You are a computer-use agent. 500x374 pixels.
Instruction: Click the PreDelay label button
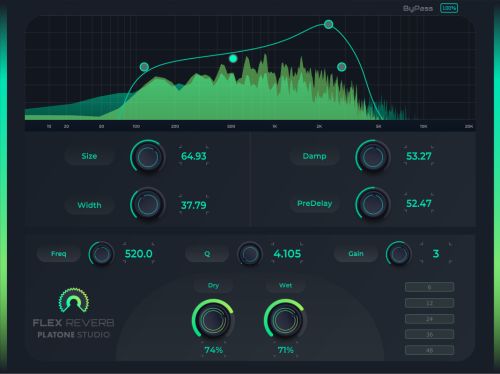[x=314, y=203]
